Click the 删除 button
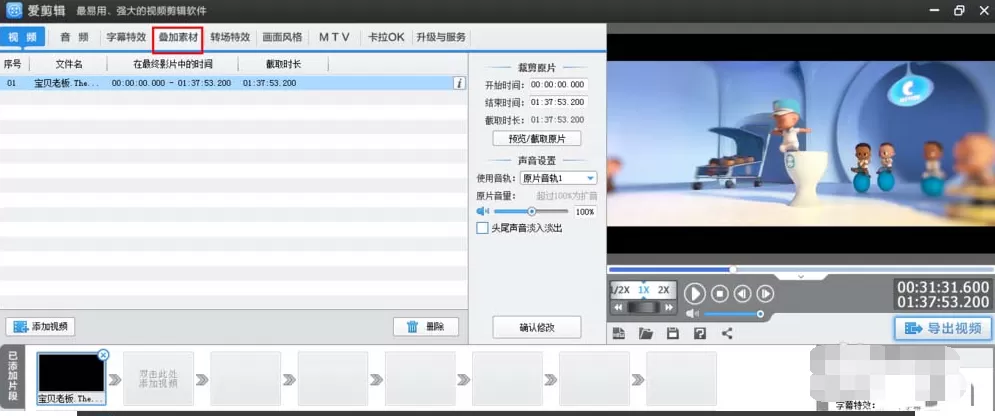This screenshot has width=995, height=416. click(426, 327)
